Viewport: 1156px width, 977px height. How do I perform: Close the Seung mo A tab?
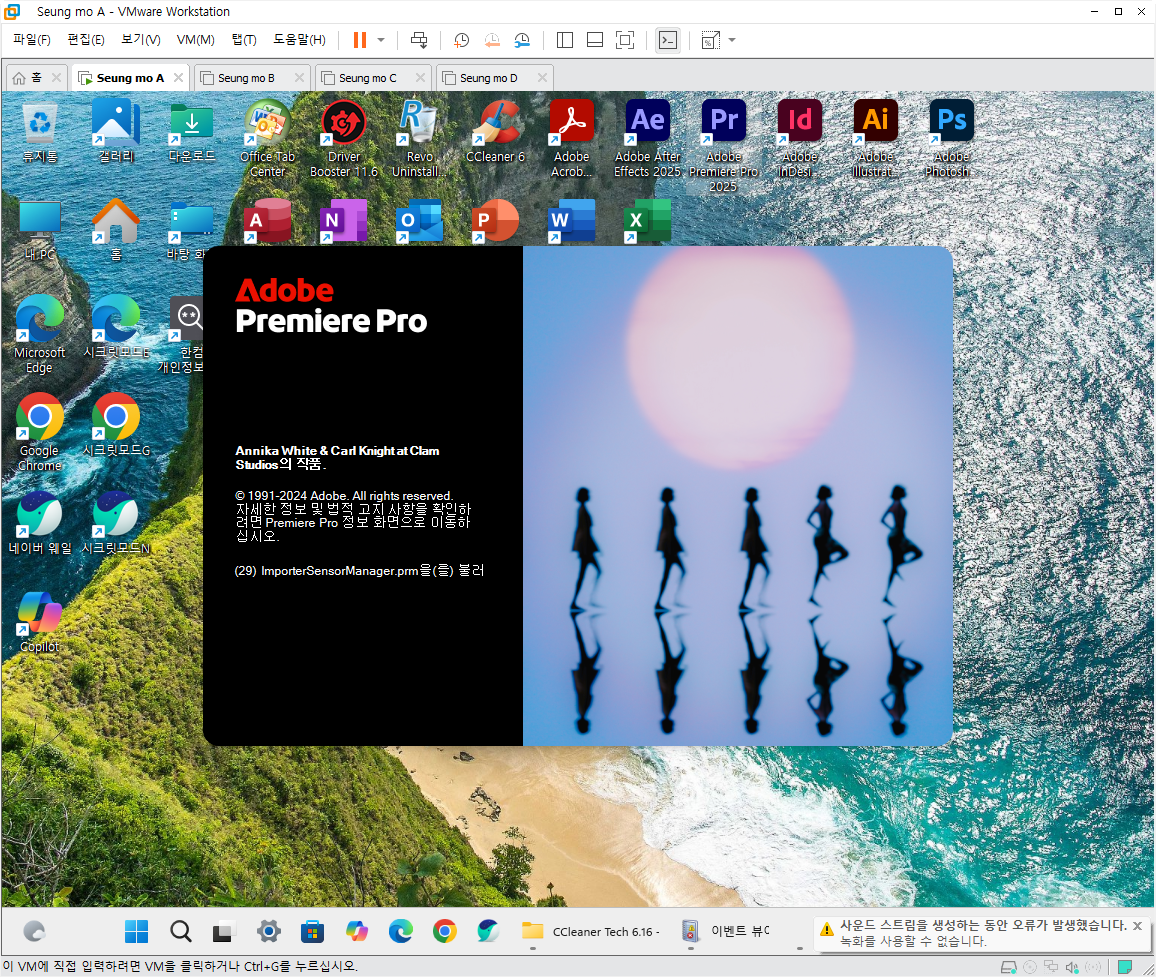tap(178, 77)
